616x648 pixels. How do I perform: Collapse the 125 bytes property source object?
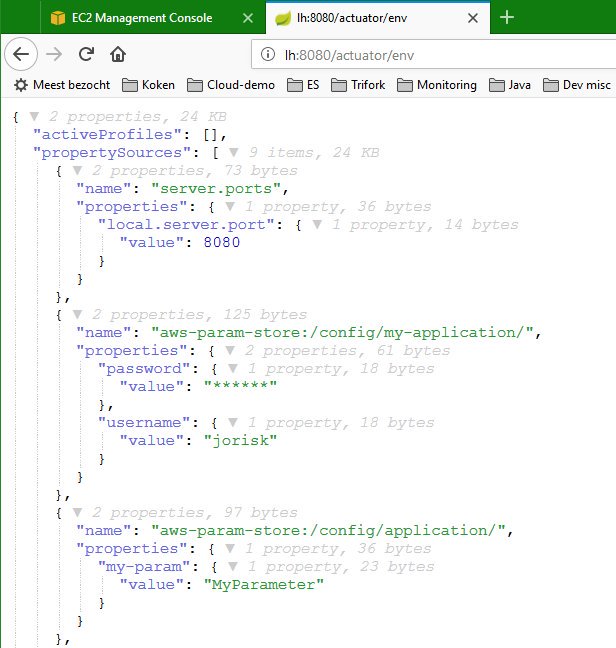pos(77,315)
